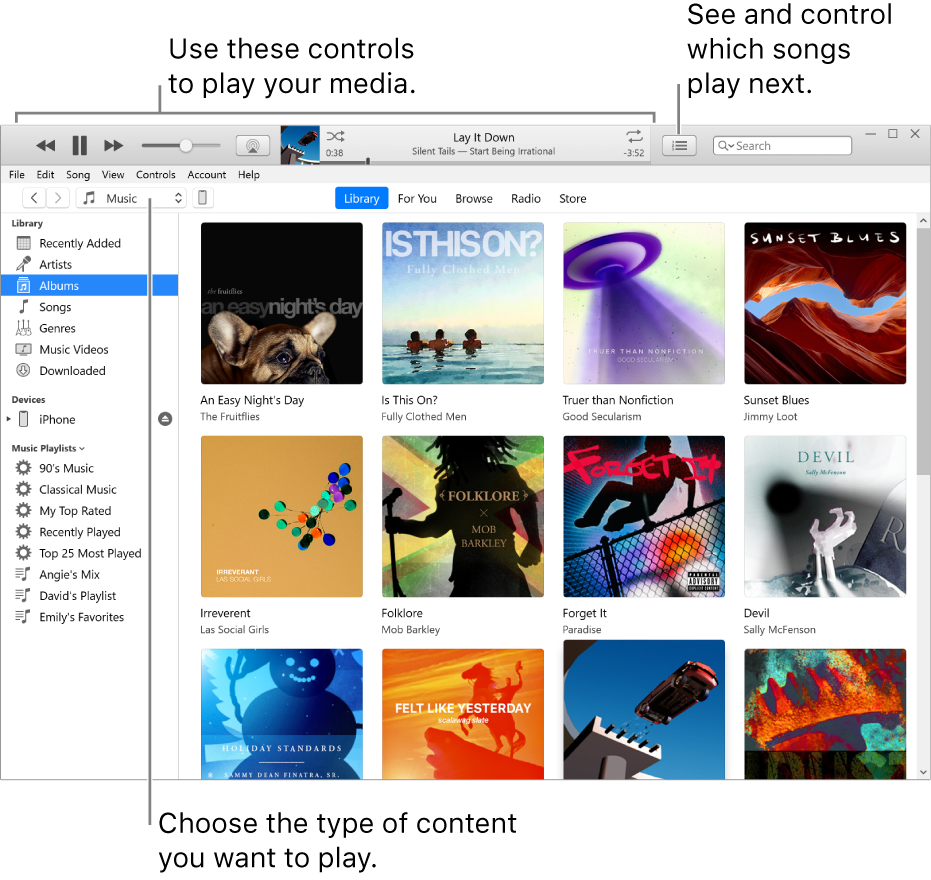Click the Search input field
The width and height of the screenshot is (931, 880).
[x=790, y=146]
